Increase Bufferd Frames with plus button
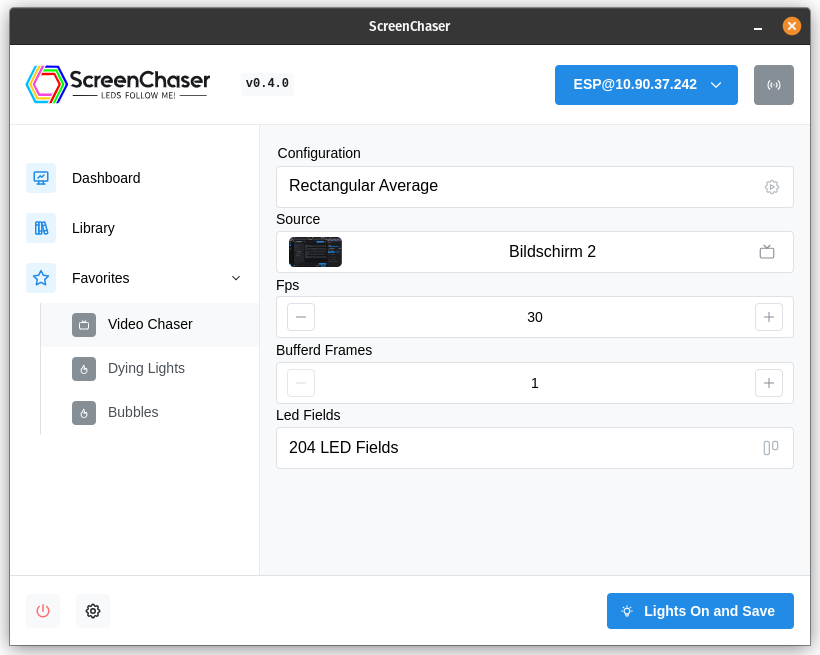This screenshot has width=820, height=655. [x=768, y=383]
